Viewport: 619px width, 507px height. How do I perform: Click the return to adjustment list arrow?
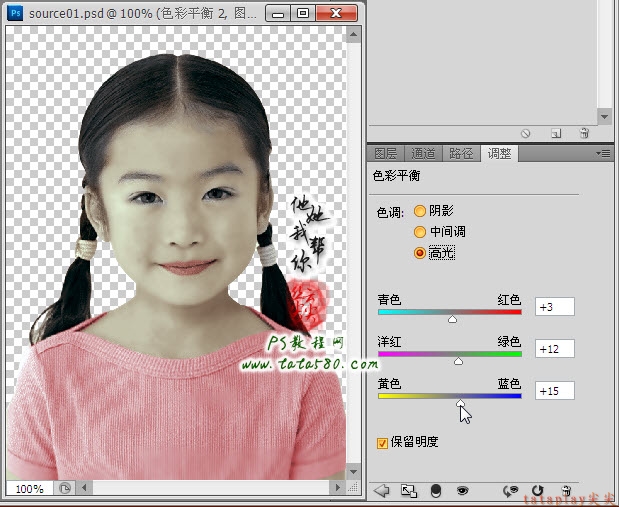[381, 491]
